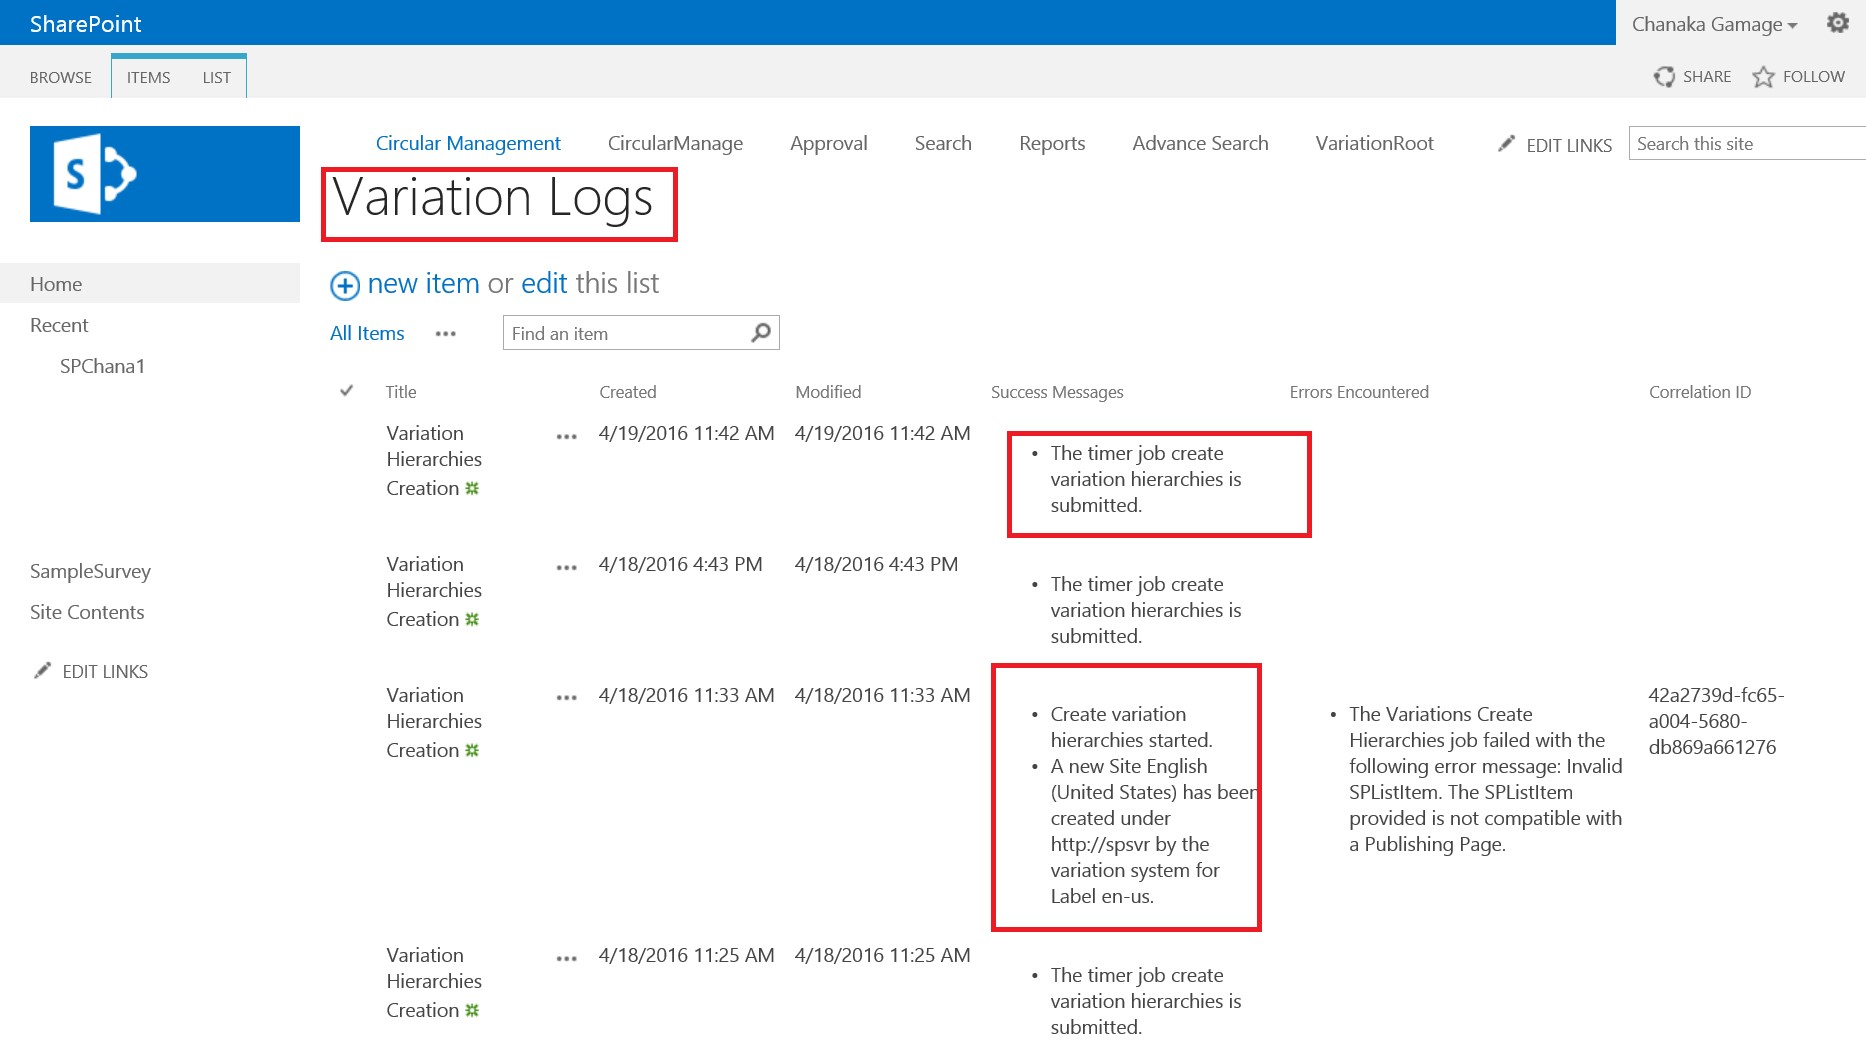Image resolution: width=1866 pixels, height=1048 pixels.
Task: Sort by the Created column header
Action: tap(628, 392)
